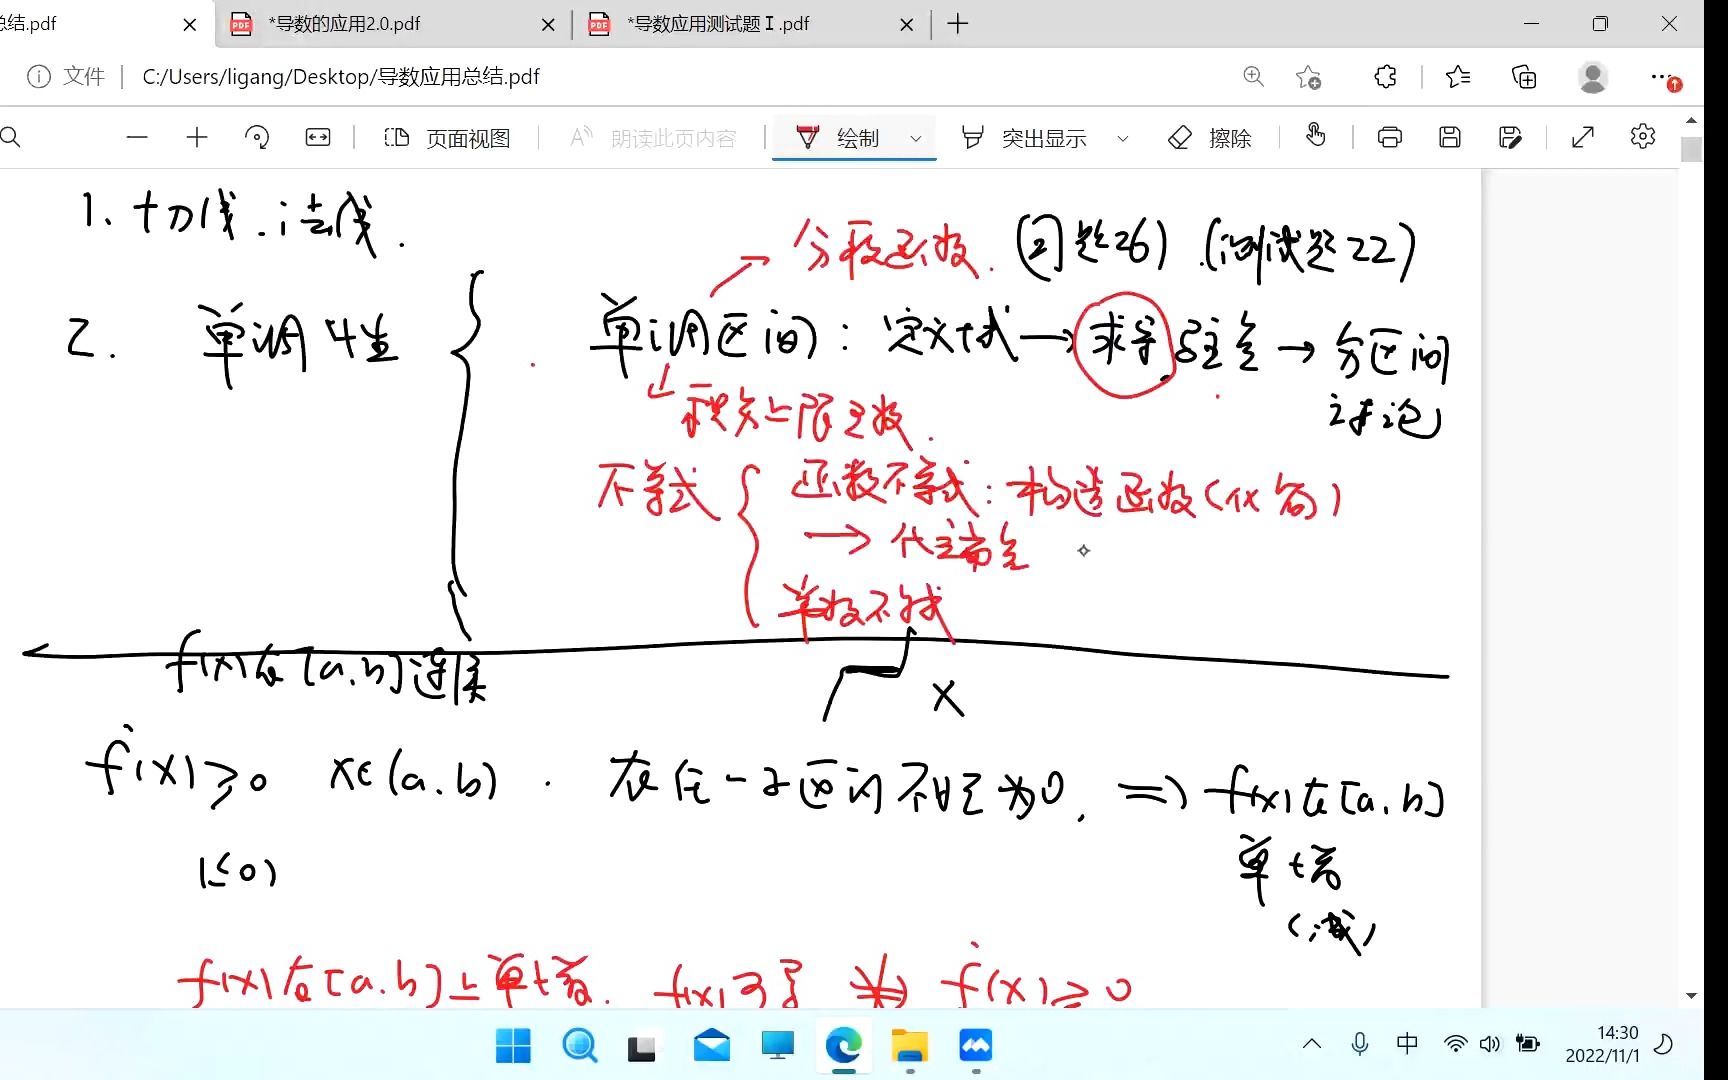Toggle 突出显示 highlight mode
This screenshot has height=1080, width=1728.
pos(1030,137)
